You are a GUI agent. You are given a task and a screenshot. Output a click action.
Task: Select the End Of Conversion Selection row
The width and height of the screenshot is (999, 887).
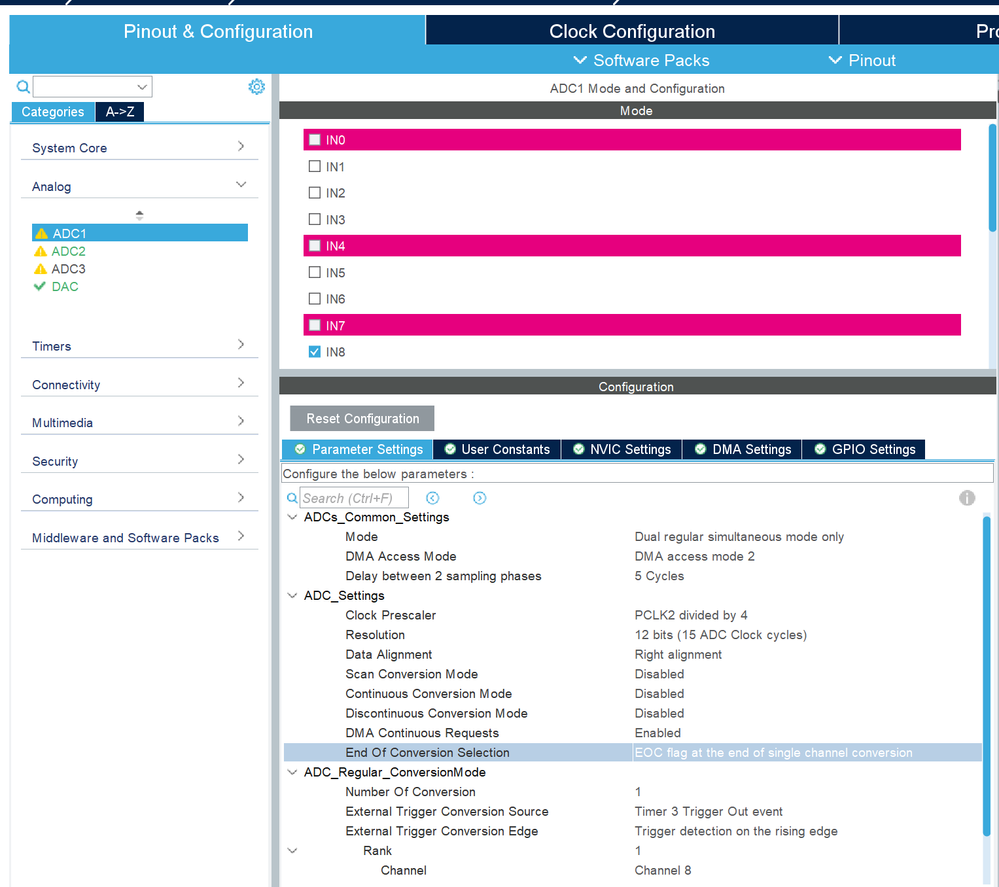(x=632, y=753)
